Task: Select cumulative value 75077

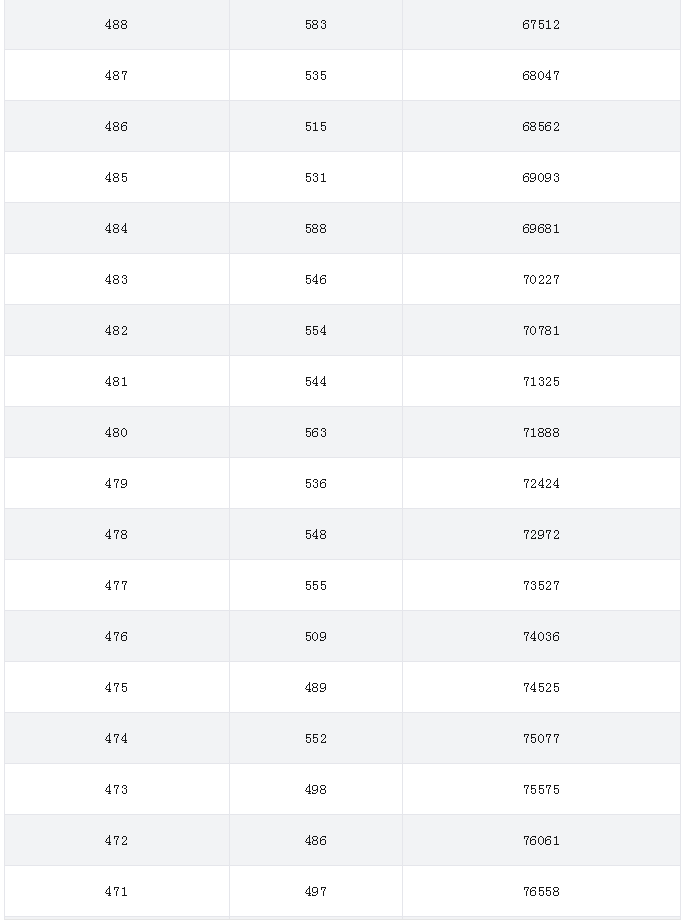Action: click(x=541, y=739)
